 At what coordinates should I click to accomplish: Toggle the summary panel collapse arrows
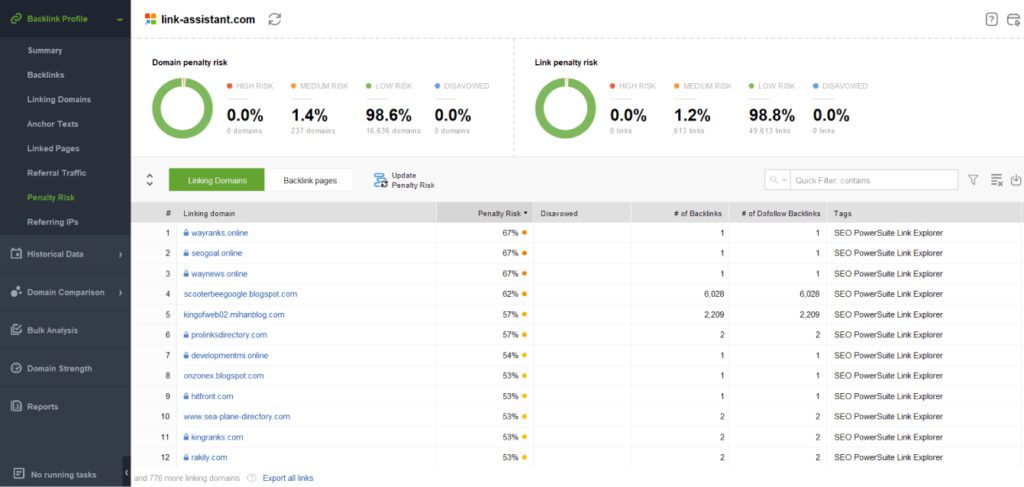click(x=149, y=180)
